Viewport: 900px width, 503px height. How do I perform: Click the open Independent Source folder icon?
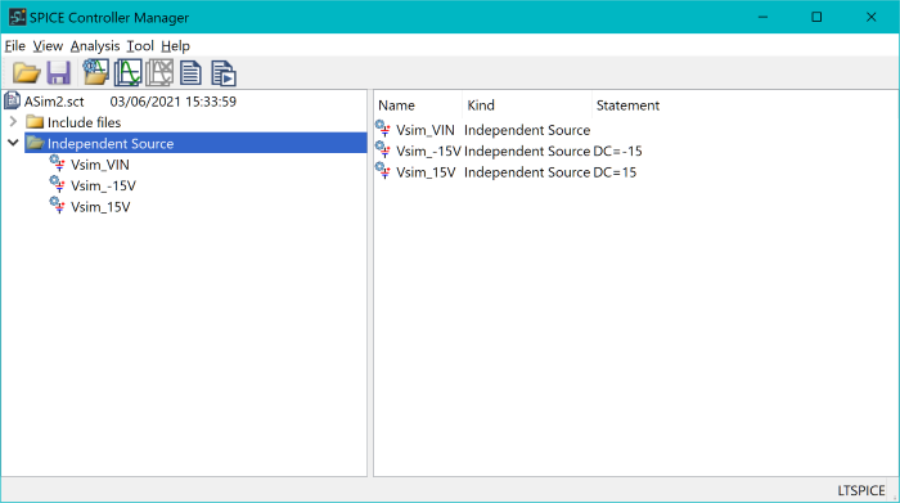tap(35, 143)
